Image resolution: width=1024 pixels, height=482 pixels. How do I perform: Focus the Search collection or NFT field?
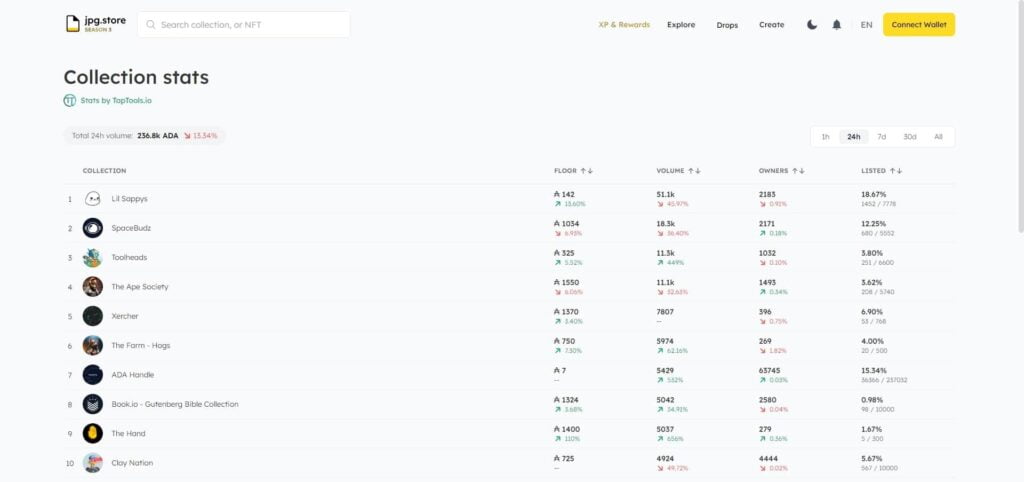(244, 25)
